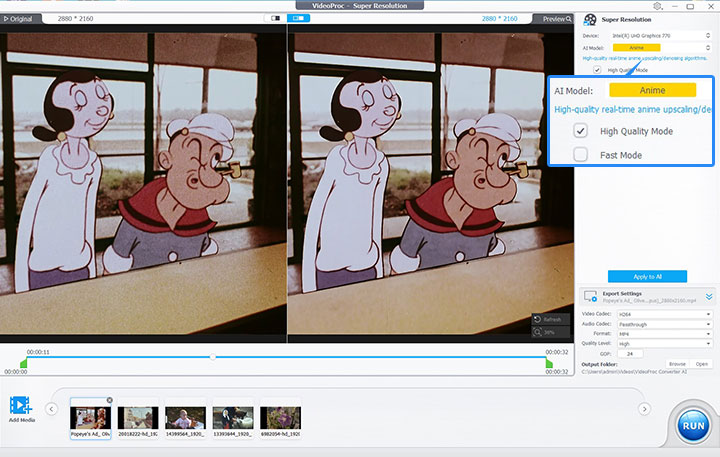This screenshot has width=720, height=457.
Task: Click the green end trim marker
Action: click(549, 363)
